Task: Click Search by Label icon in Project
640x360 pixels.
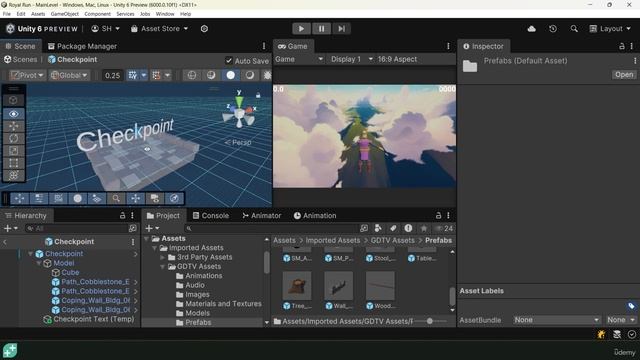Action: pos(393,228)
